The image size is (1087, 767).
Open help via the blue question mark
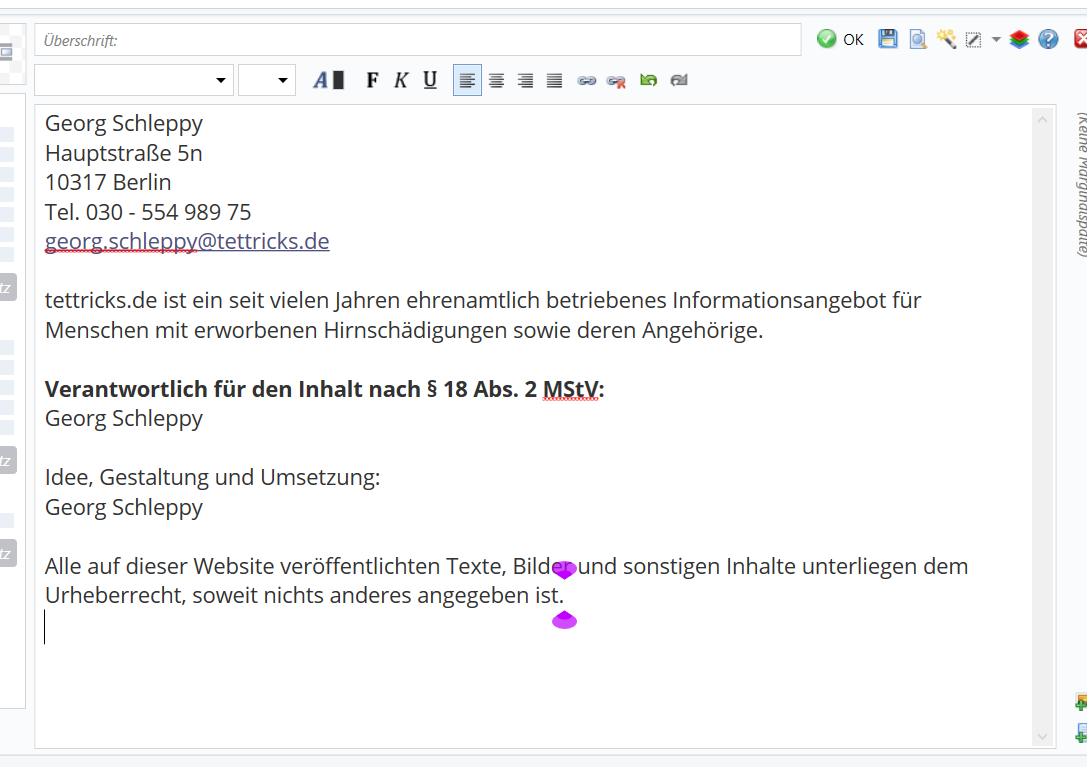tap(1048, 40)
